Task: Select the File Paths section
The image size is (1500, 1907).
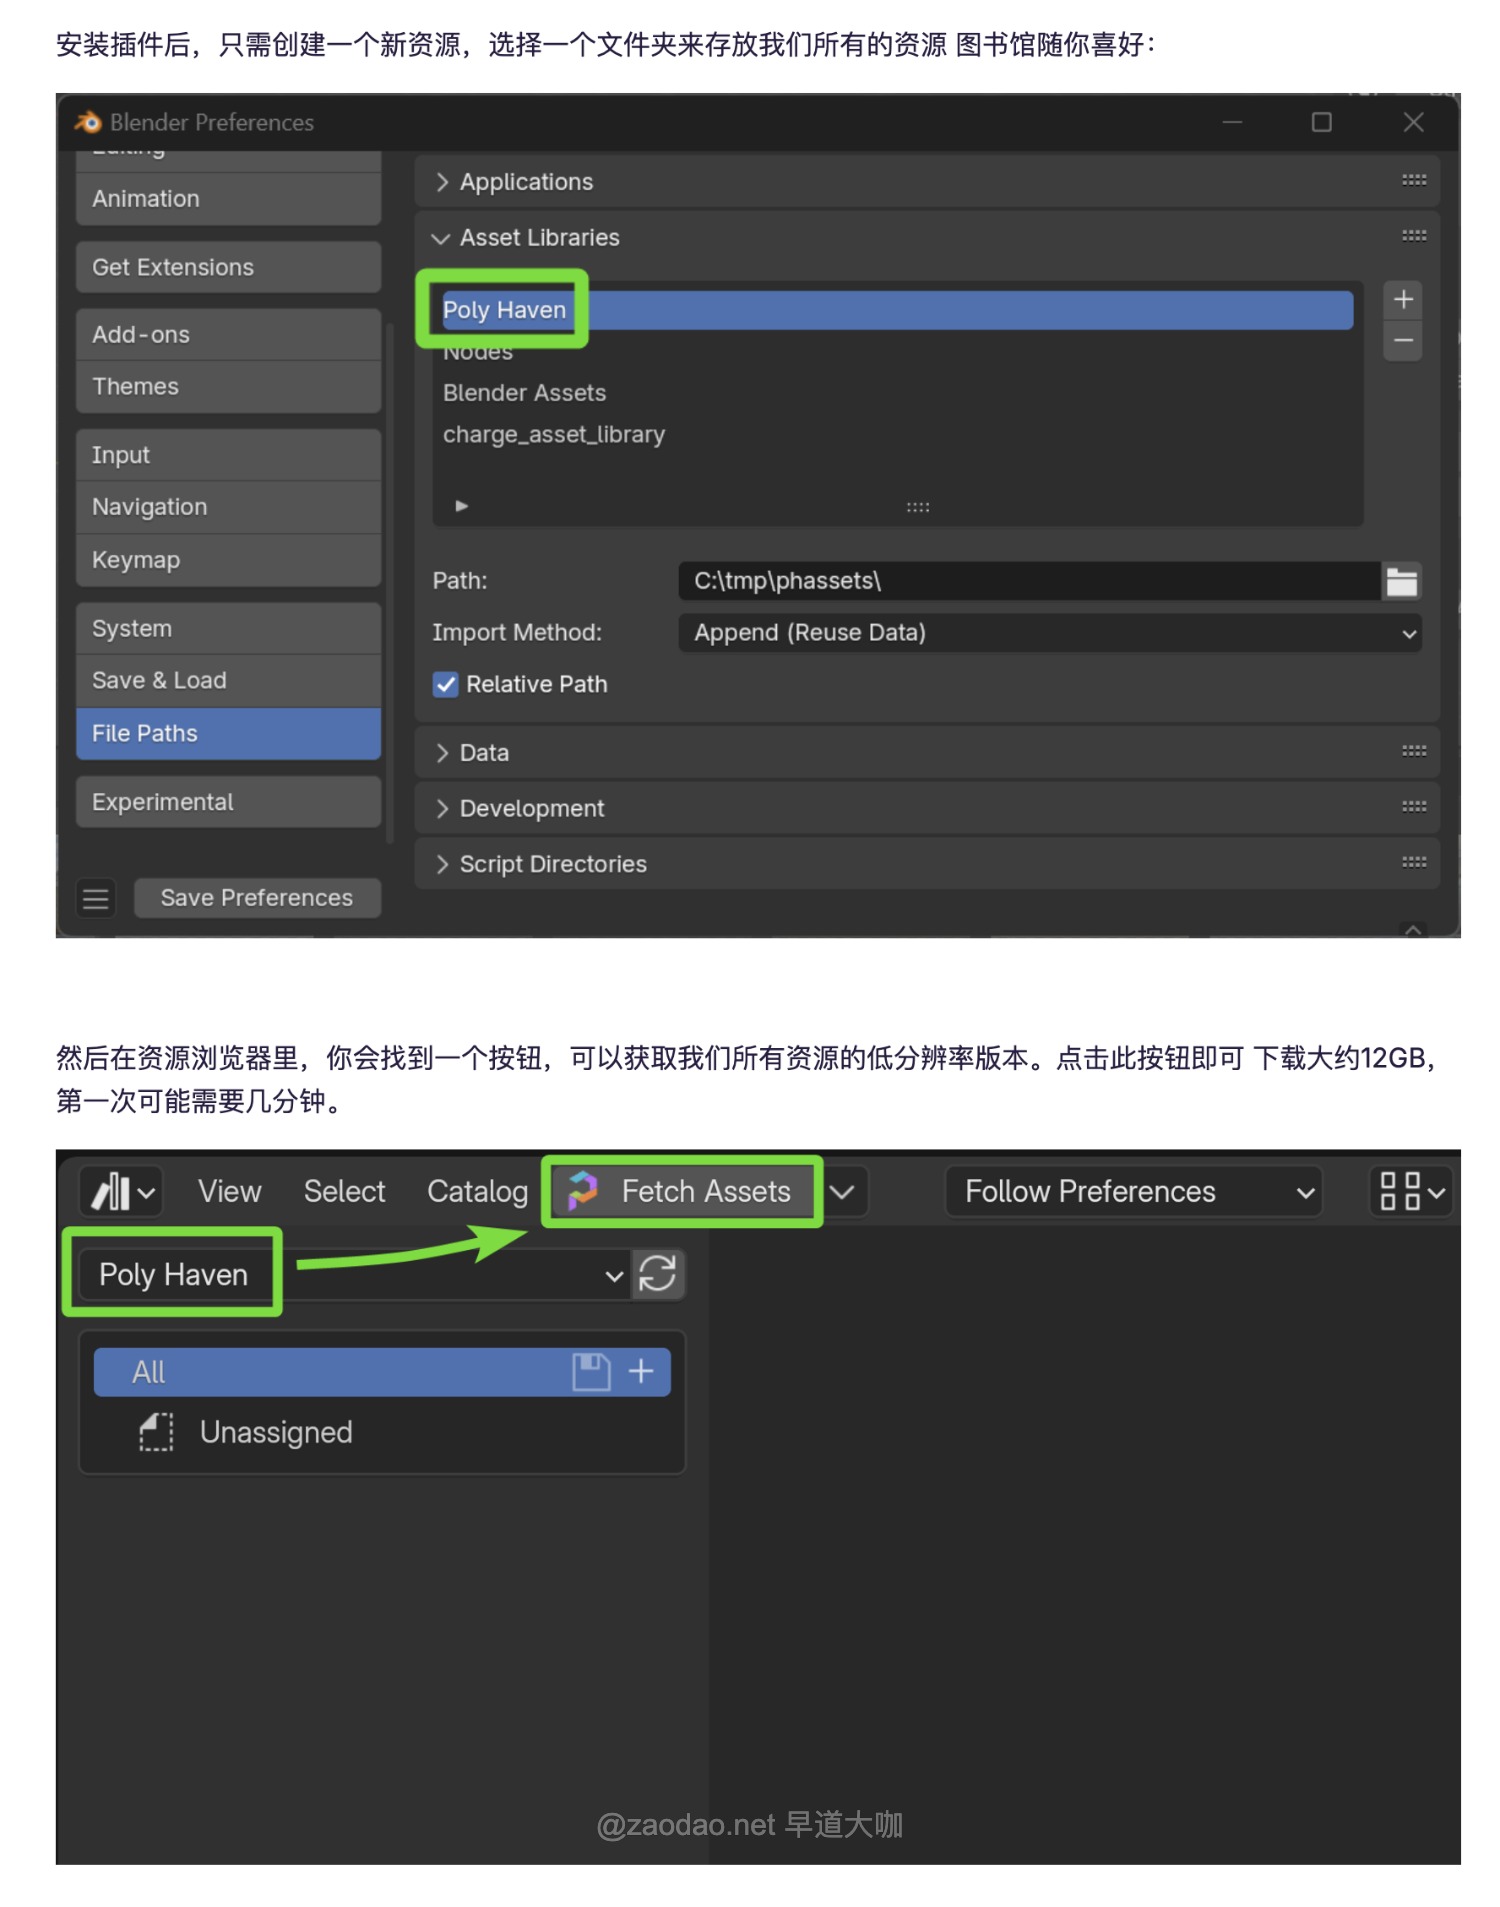Action: (228, 733)
